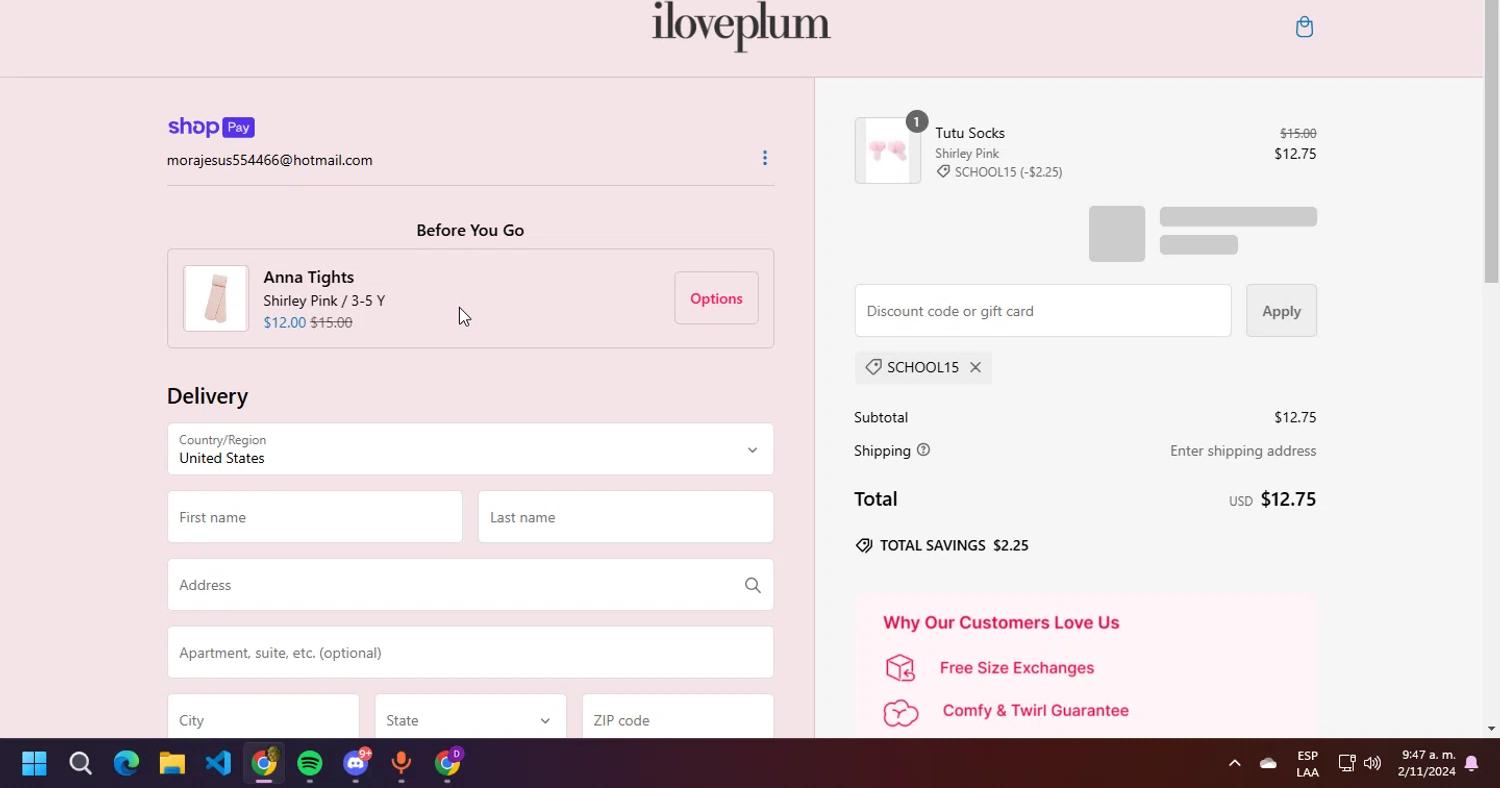Open second Chrome profile in taskbar
Viewport: 1500px width, 788px height.
(x=448, y=764)
